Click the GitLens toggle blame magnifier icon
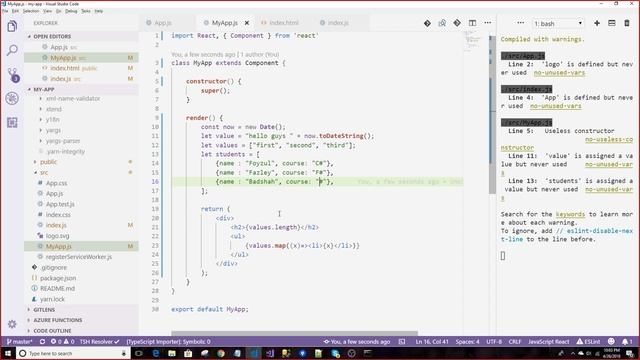Image resolution: width=640 pixels, height=360 pixels. pyautogui.click(x=442, y=23)
